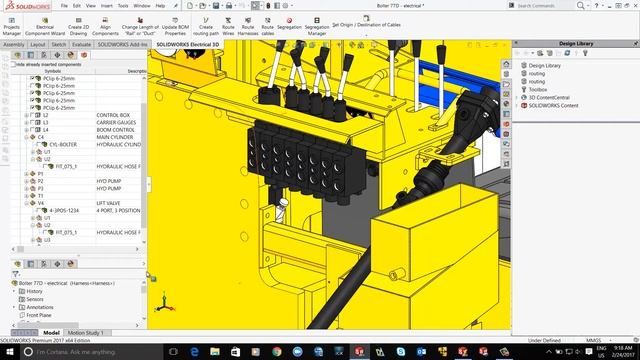640x360 pixels.
Task: Open the Segregation Manager
Action: coord(317,27)
